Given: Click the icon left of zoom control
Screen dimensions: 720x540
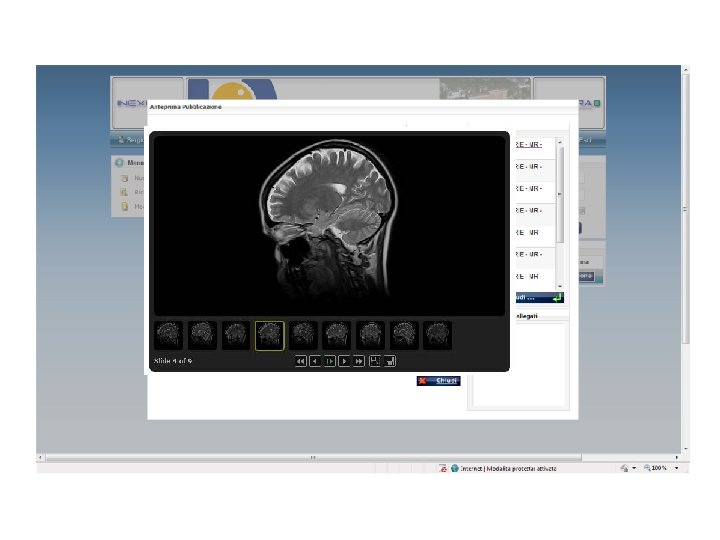Looking at the screenshot, I should coord(624,468).
